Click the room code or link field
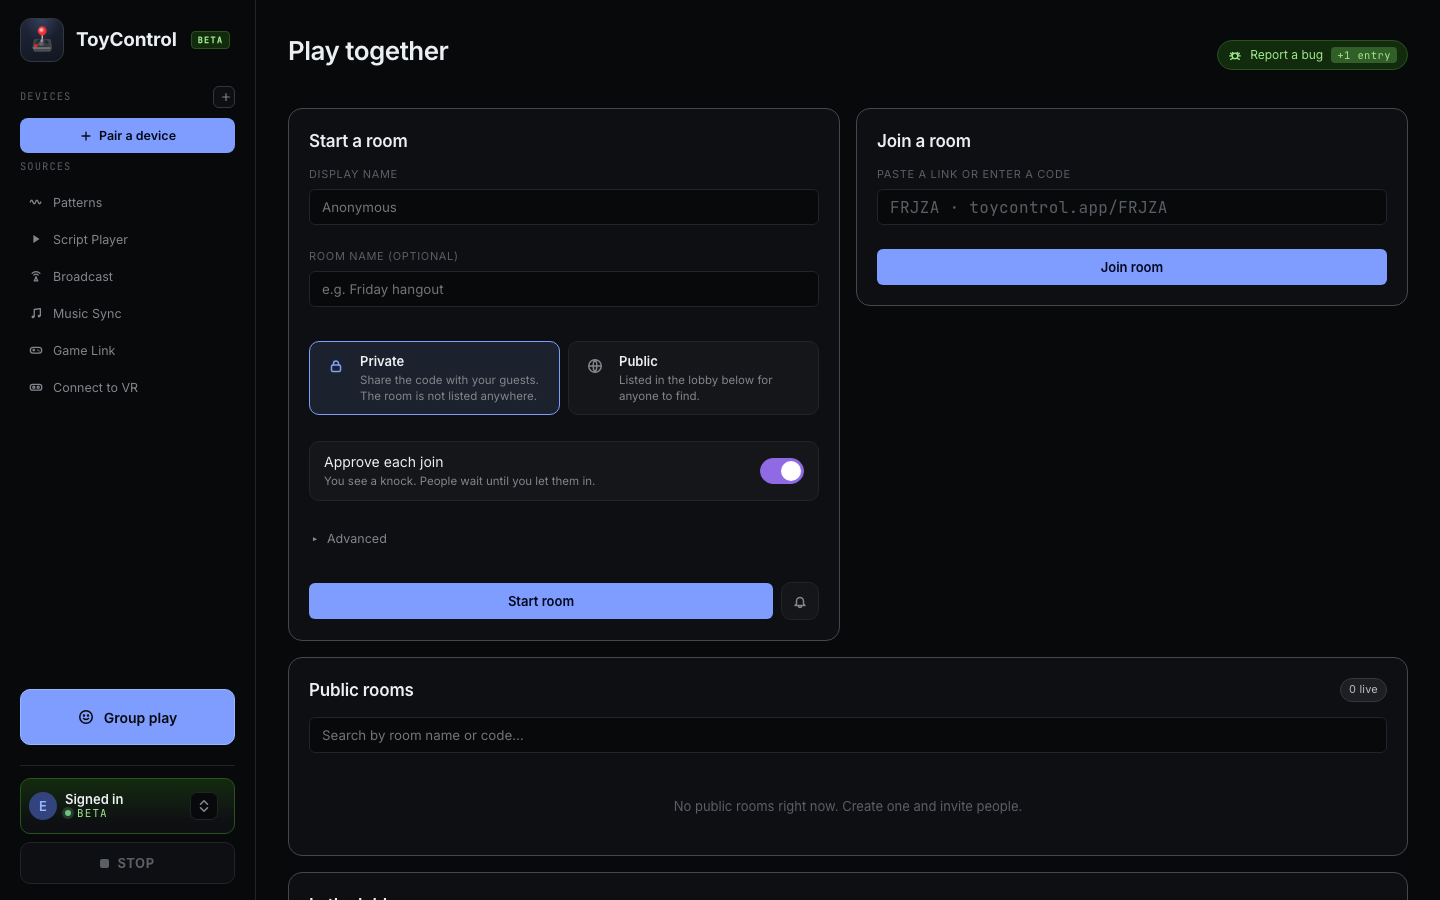Screen dimensions: 1440x900 1132,207
